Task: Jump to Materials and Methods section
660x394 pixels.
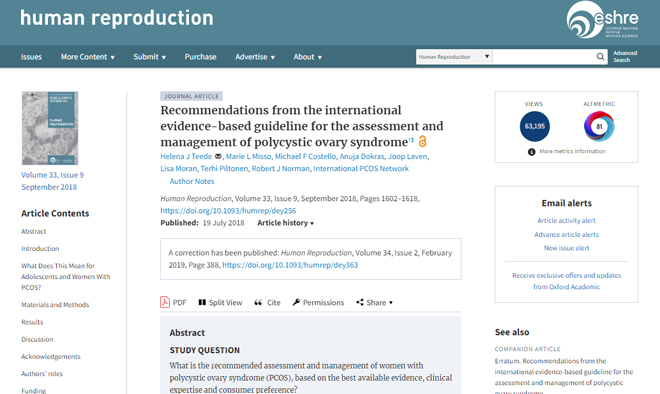Action: click(55, 305)
